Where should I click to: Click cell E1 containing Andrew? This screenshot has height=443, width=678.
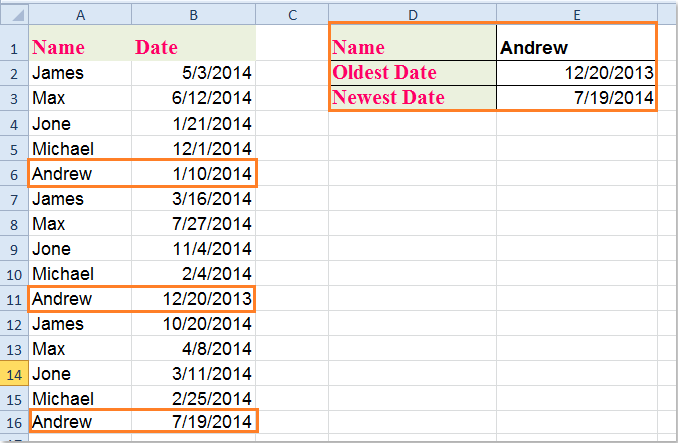[575, 47]
